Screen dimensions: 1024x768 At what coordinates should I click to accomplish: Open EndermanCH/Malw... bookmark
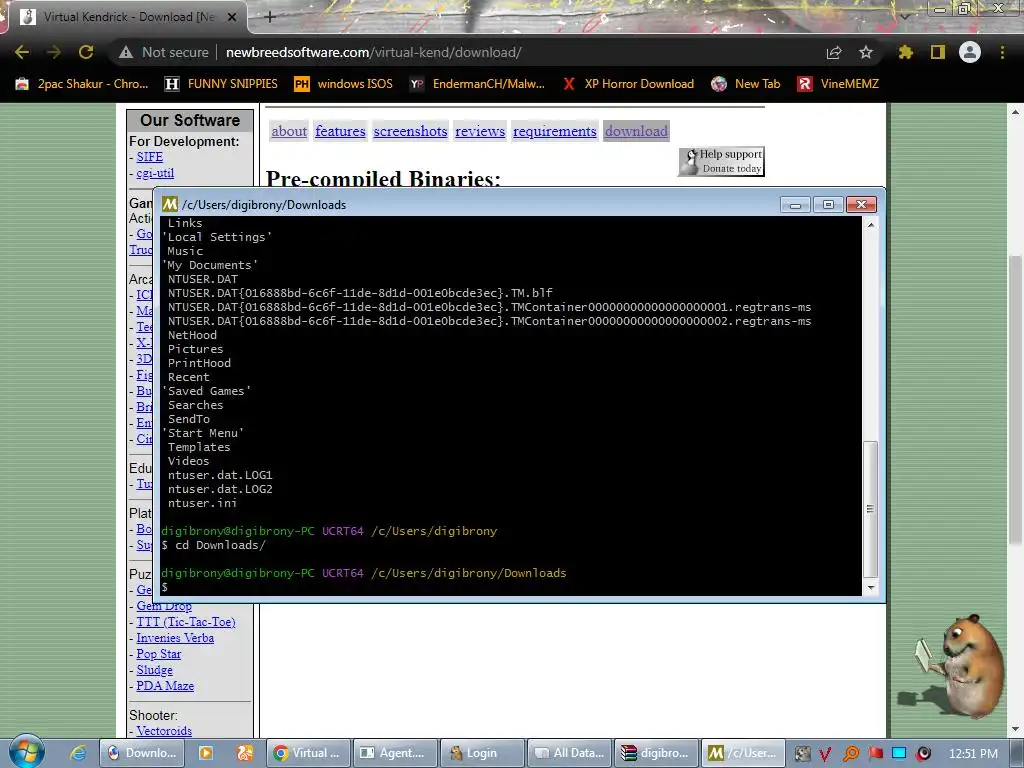[477, 84]
